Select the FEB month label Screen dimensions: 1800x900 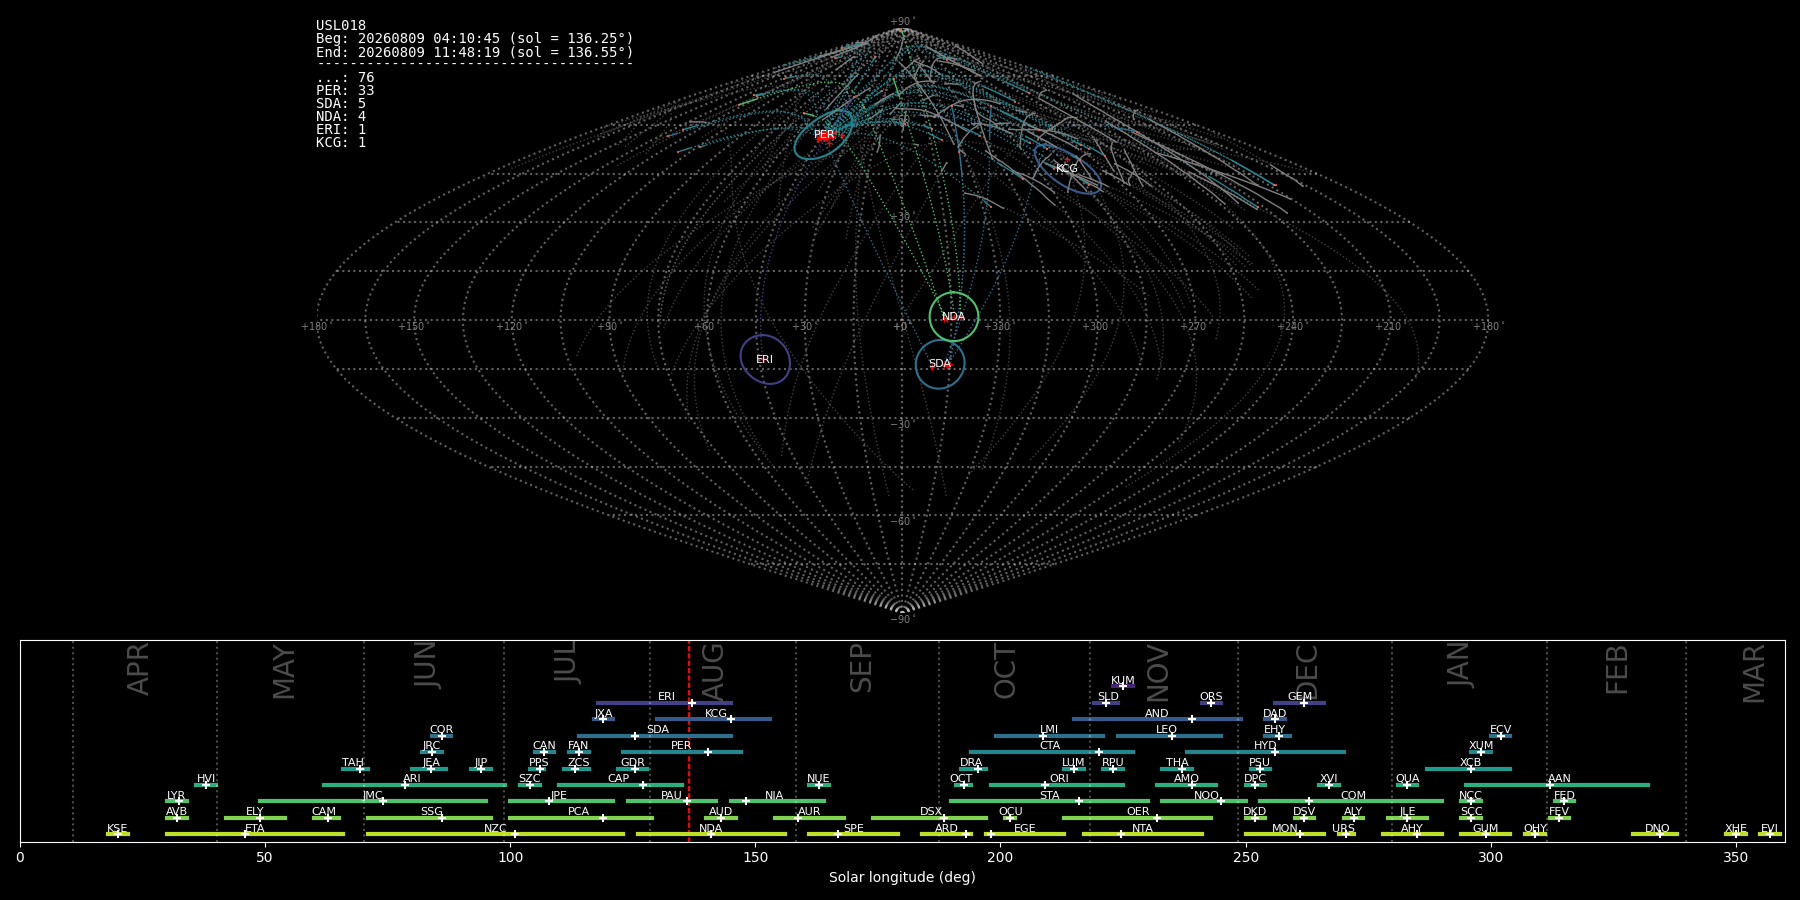[x=1616, y=670]
